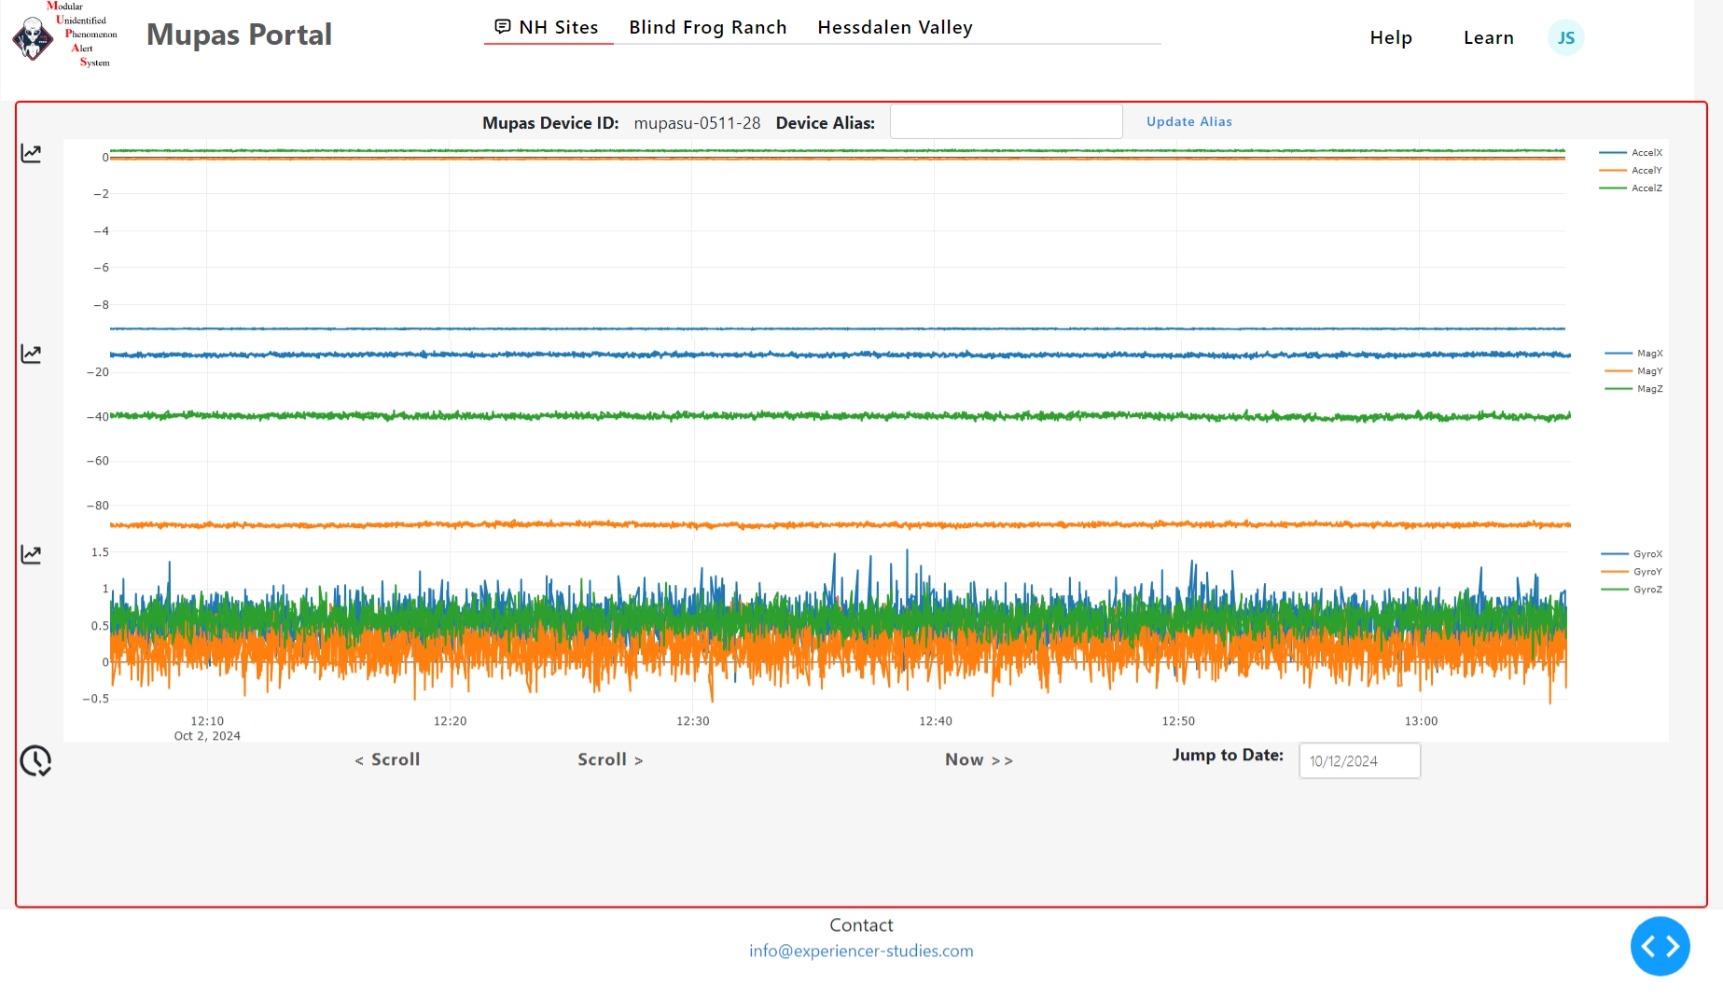The height and width of the screenshot is (1008, 1723).
Task: Open the Jump to Date field
Action: pos(1358,761)
